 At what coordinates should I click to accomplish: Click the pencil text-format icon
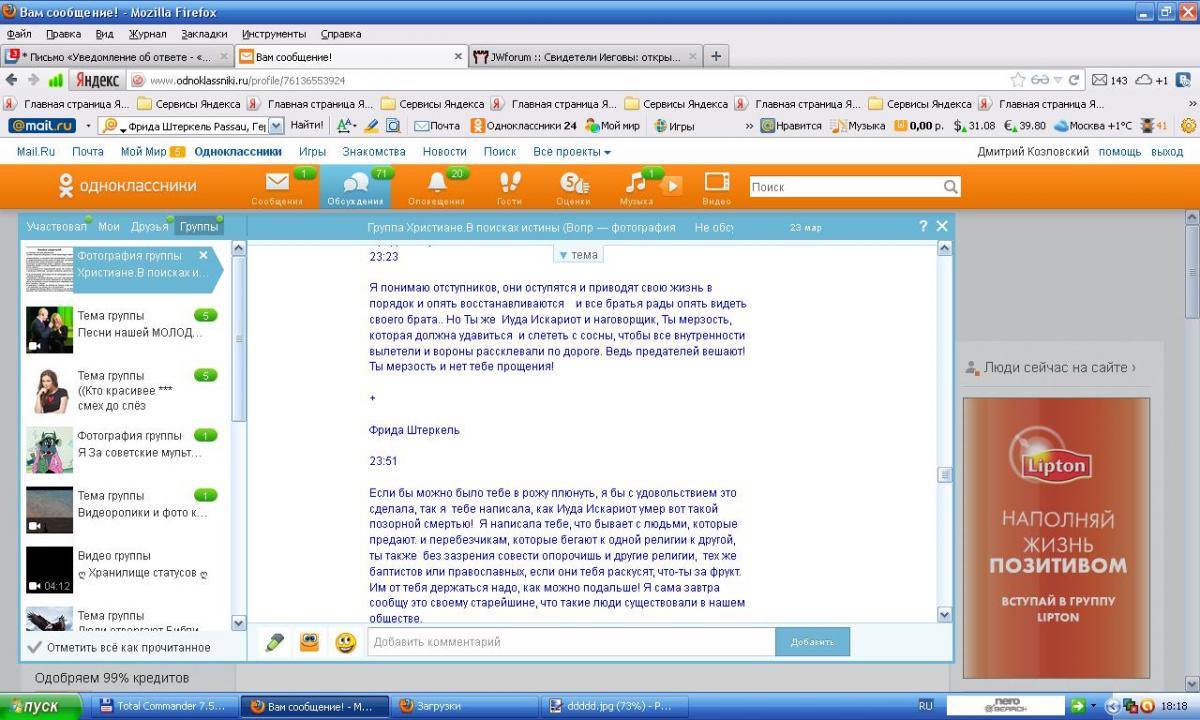[x=274, y=642]
